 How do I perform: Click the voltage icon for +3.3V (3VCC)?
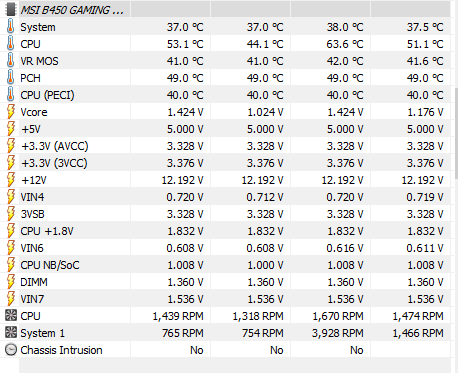click(11, 163)
